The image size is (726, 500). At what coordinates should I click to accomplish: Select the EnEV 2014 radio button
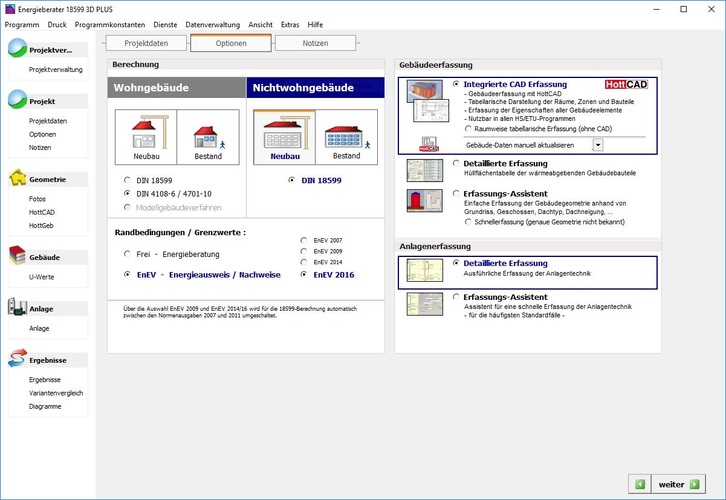point(304,262)
